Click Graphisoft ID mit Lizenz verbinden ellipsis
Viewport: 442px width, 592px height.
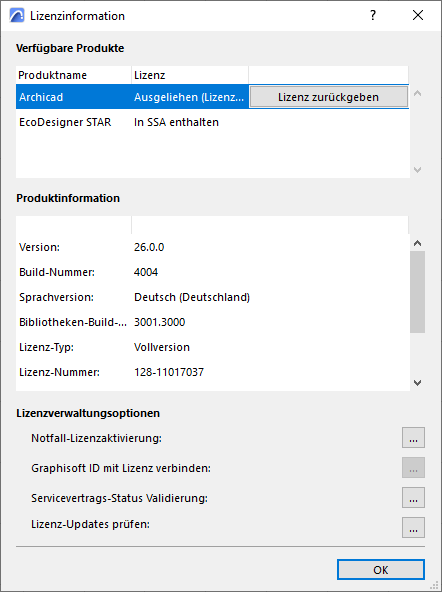413,467
